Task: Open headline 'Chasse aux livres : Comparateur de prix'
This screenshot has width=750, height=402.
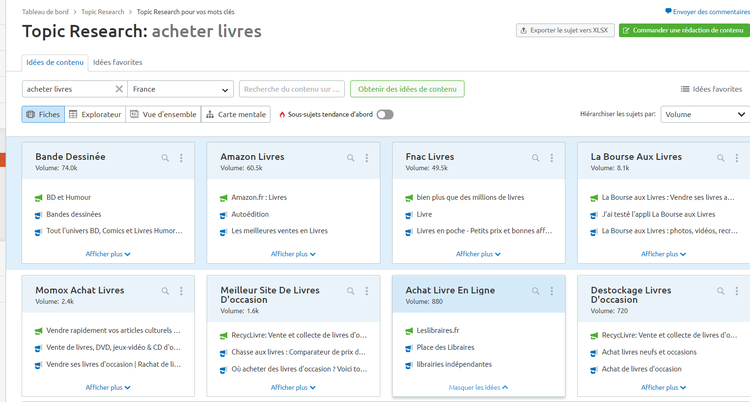Action: point(298,352)
